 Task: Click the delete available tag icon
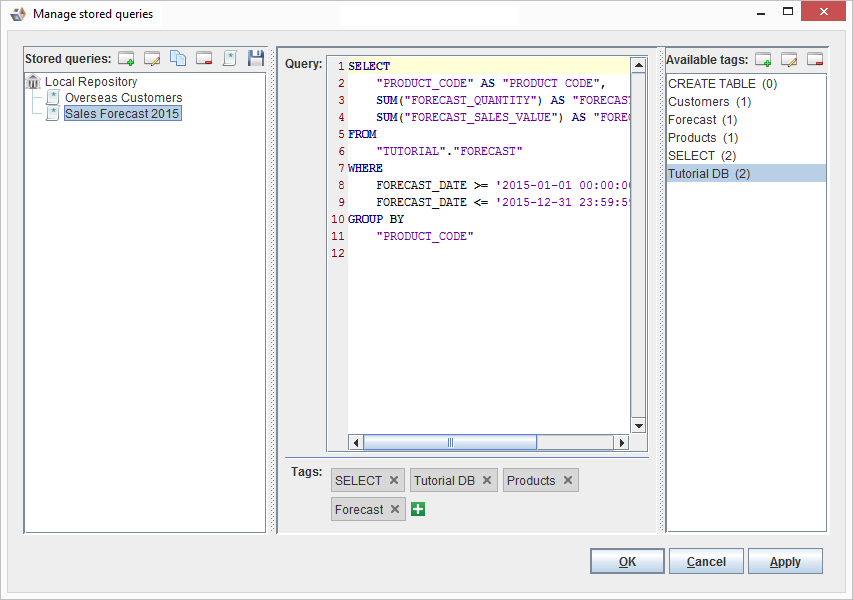tap(815, 60)
